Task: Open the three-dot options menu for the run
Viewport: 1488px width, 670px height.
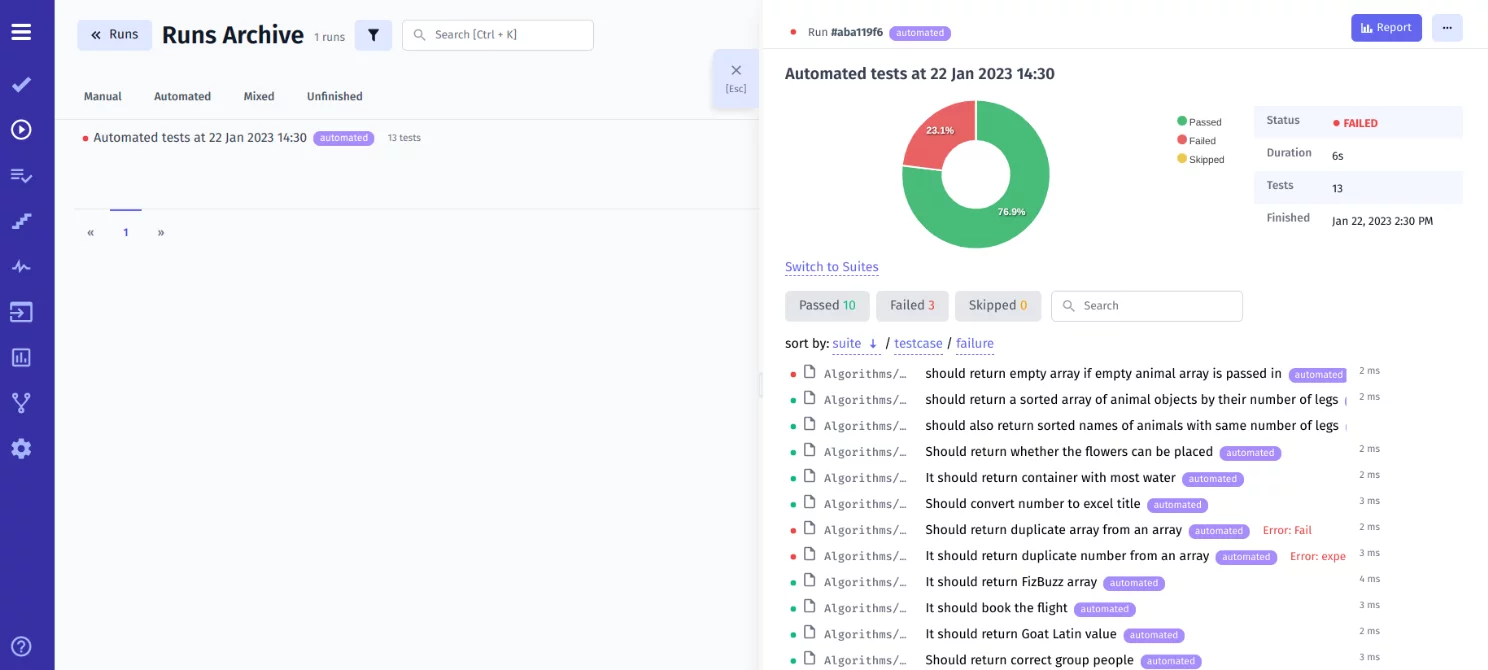Action: pos(1447,28)
